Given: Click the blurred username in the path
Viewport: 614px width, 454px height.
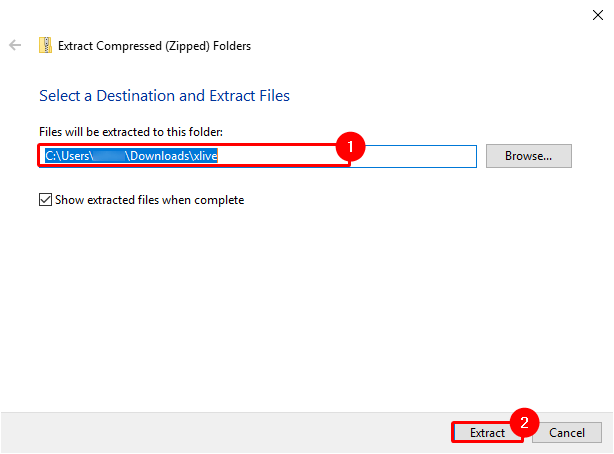Looking at the screenshot, I should click(x=109, y=156).
